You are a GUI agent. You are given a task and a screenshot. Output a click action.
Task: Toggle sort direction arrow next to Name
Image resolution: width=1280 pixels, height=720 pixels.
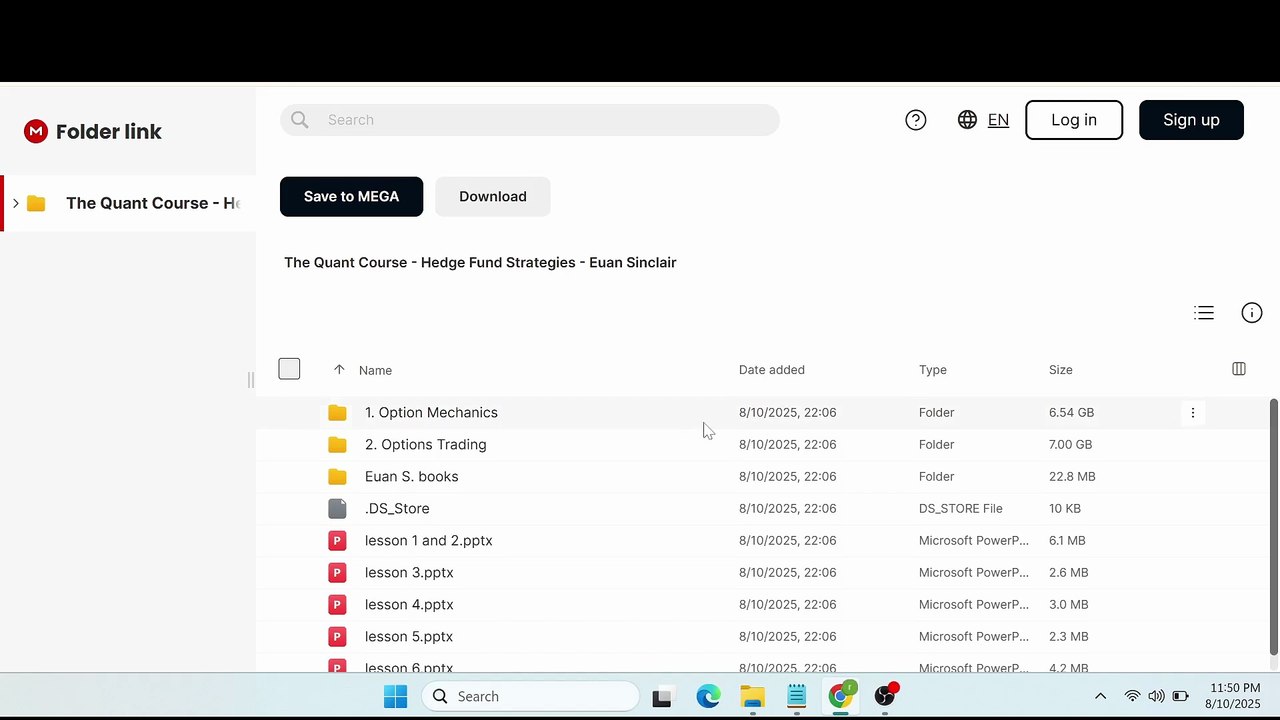coord(339,369)
